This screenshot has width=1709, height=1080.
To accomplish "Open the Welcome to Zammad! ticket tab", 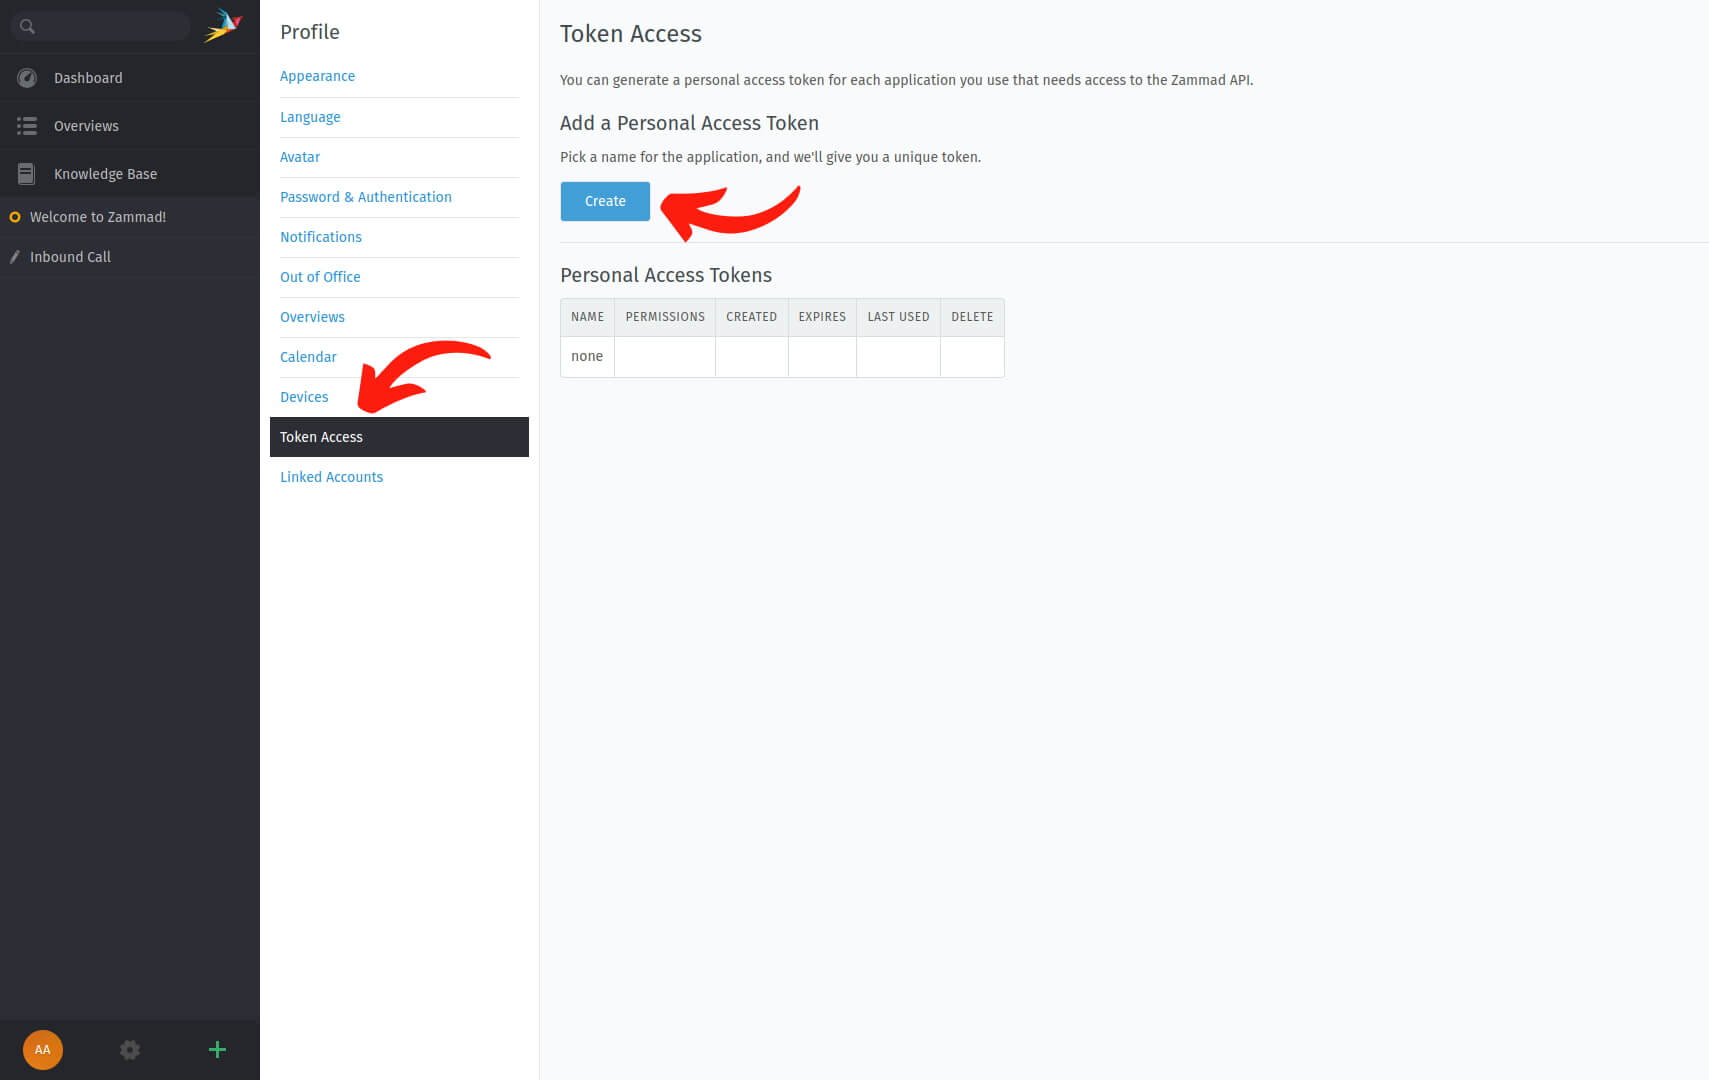I will pos(130,217).
